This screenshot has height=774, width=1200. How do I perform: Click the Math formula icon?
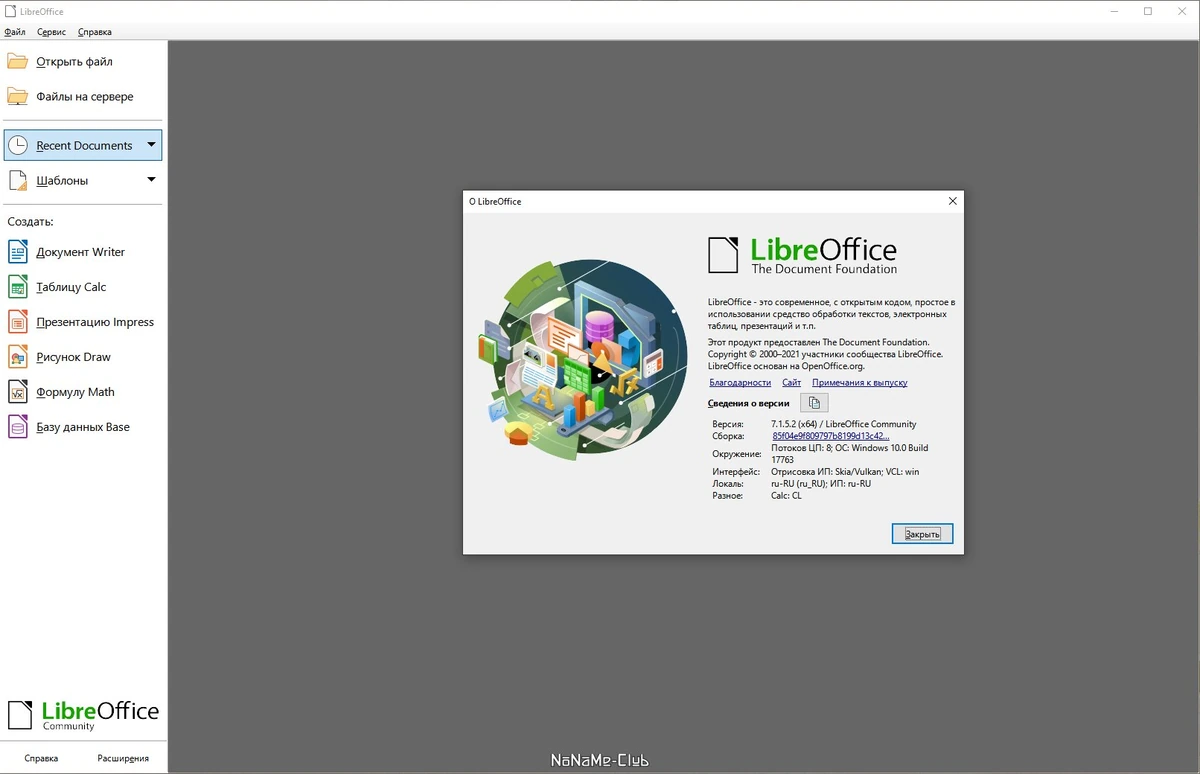tap(18, 392)
